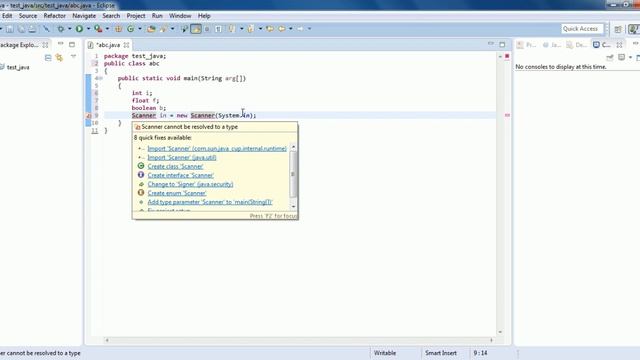Click the Open Perspective icon
The width and height of the screenshot is (640, 360).
click(x=618, y=29)
